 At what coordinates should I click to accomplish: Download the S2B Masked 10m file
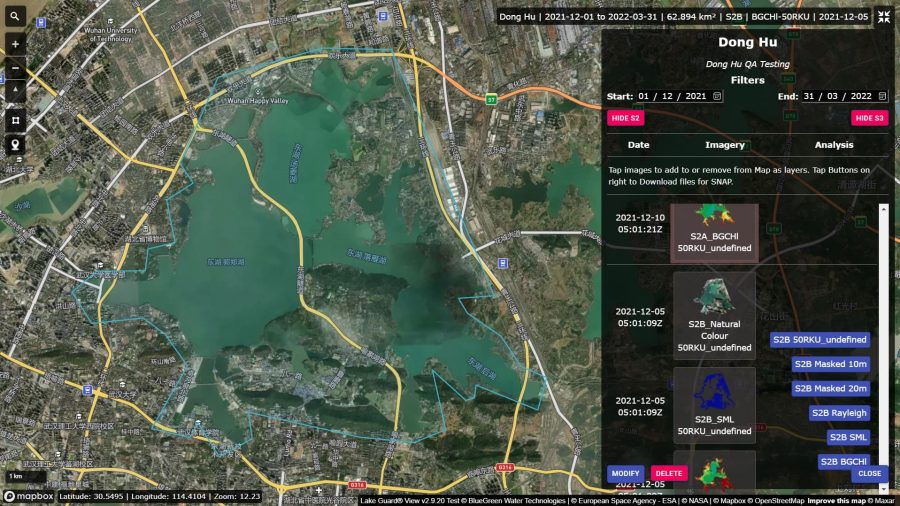831,364
